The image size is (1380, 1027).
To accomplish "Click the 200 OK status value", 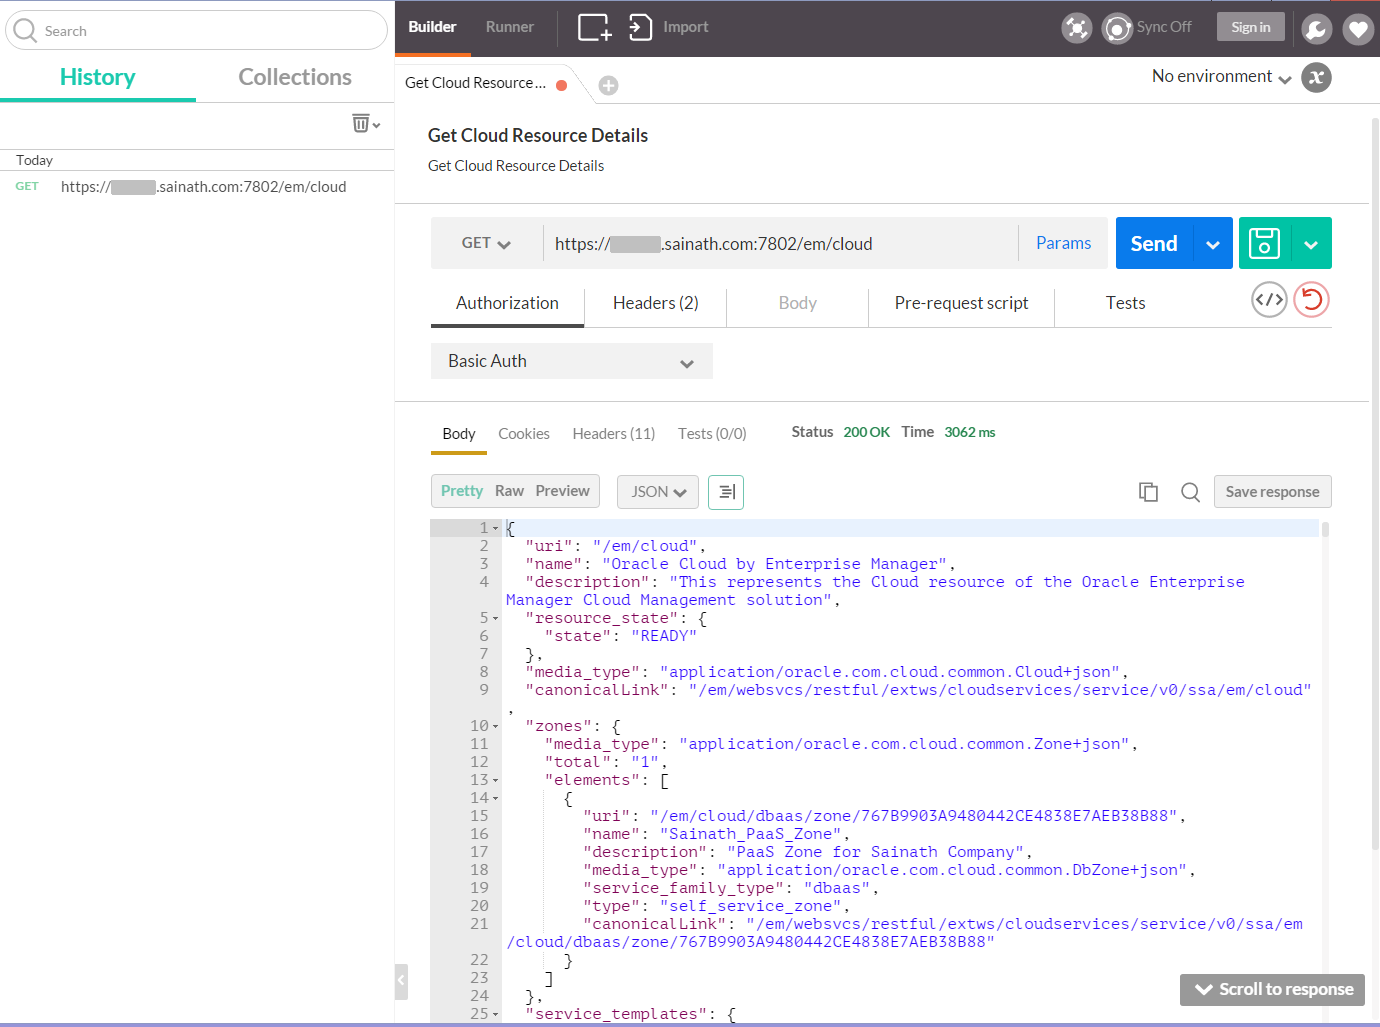I will [866, 433].
